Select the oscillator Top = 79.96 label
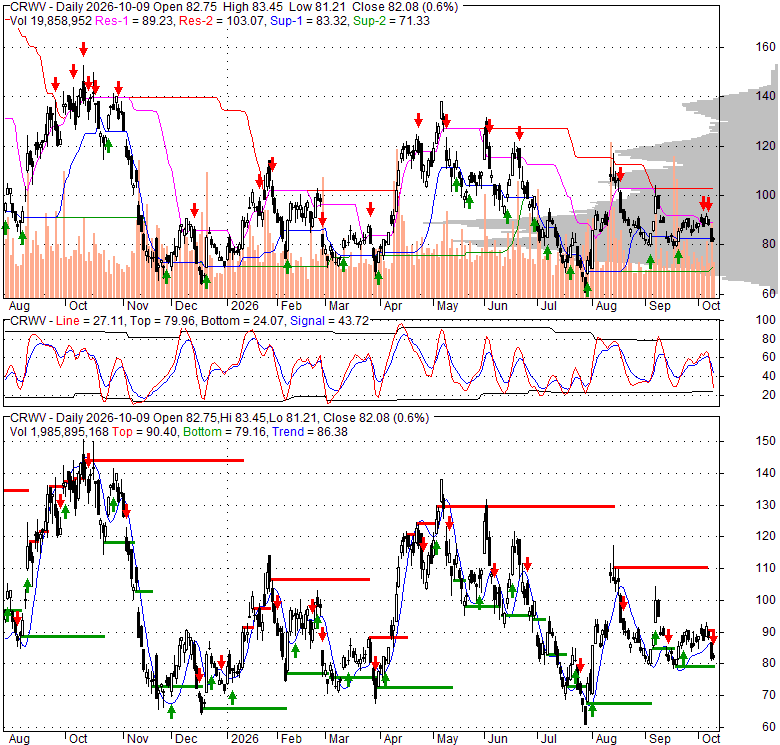 tap(163, 321)
